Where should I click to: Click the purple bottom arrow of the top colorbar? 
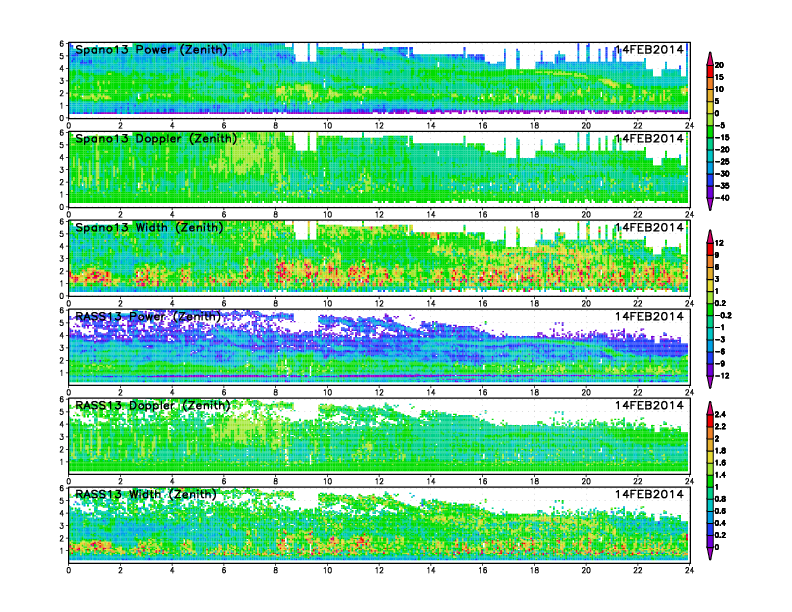click(x=710, y=205)
